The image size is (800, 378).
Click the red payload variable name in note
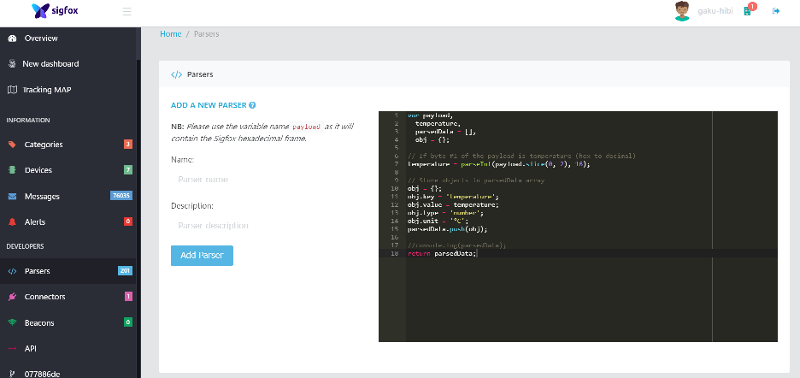coord(307,127)
